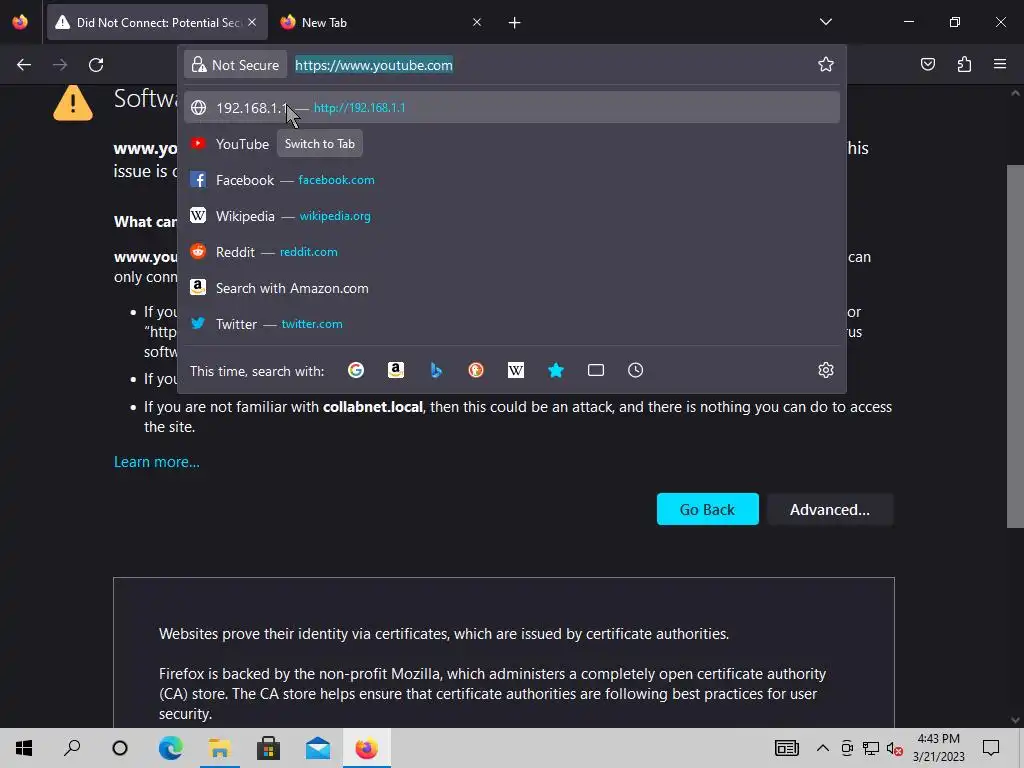The width and height of the screenshot is (1024, 768).
Task: Search this time with Amazon icon
Action: click(396, 370)
